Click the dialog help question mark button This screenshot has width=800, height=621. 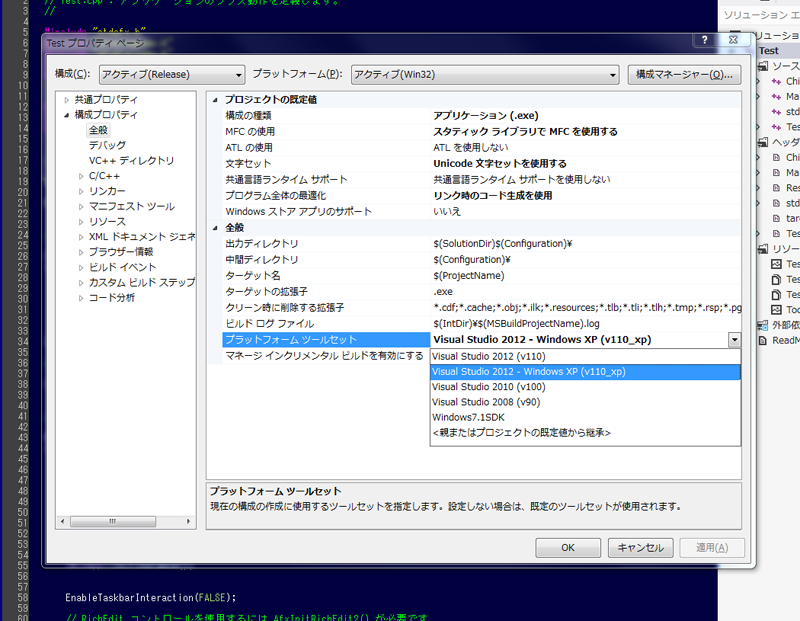point(705,40)
